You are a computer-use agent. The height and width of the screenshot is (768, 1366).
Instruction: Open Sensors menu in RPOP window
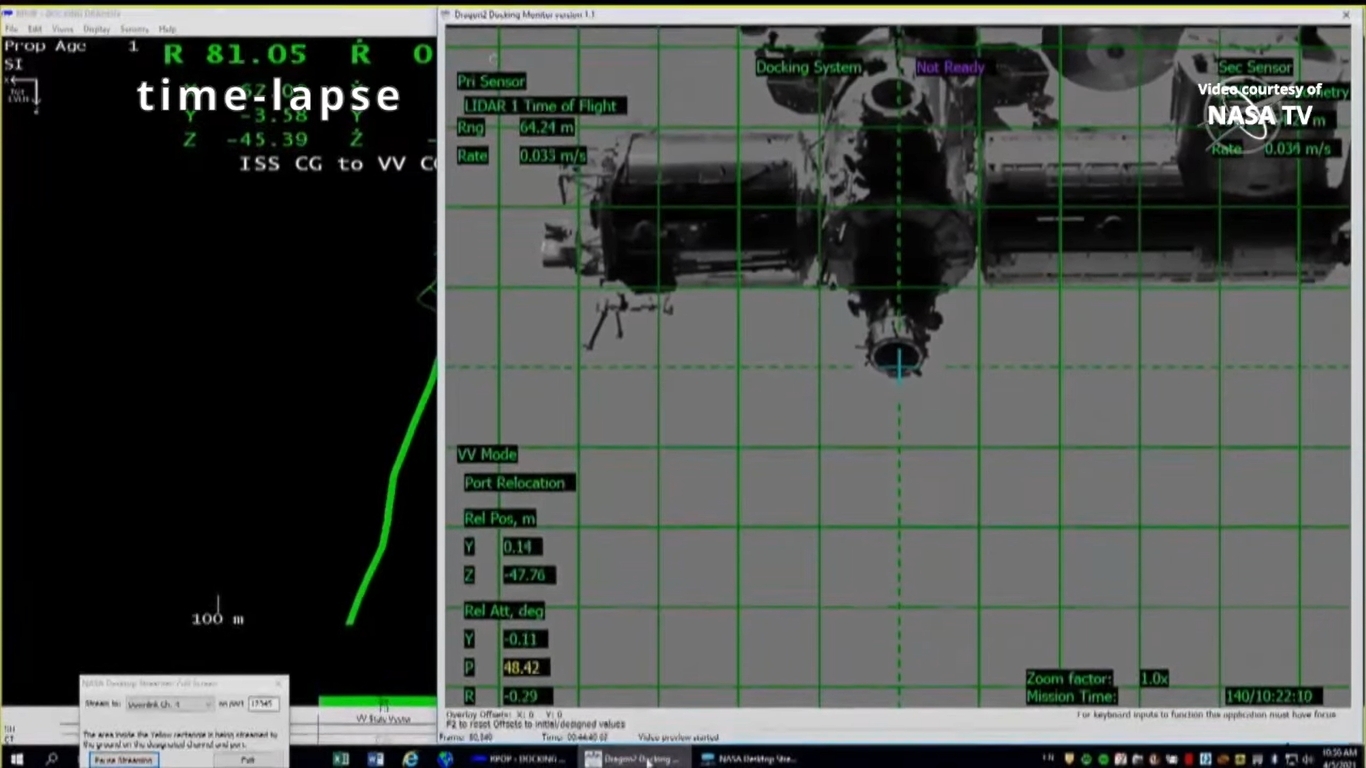click(x=134, y=29)
